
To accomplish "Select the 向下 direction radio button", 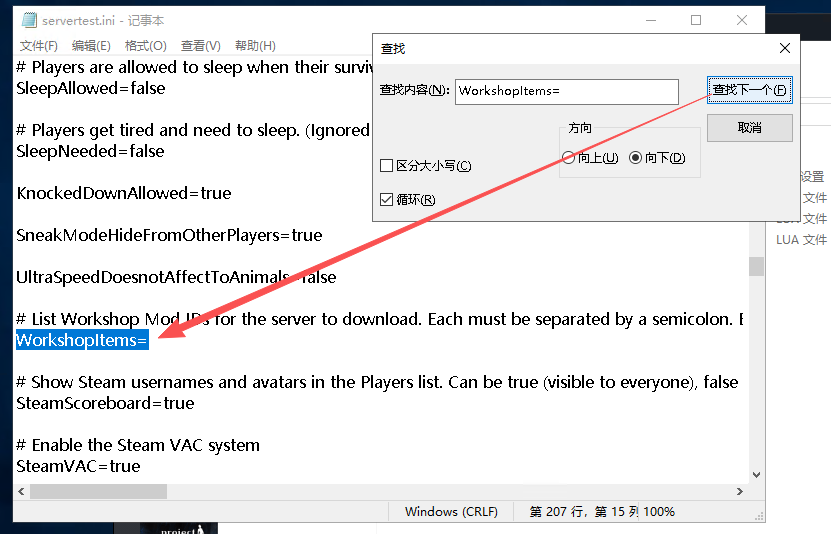I will coord(635,158).
